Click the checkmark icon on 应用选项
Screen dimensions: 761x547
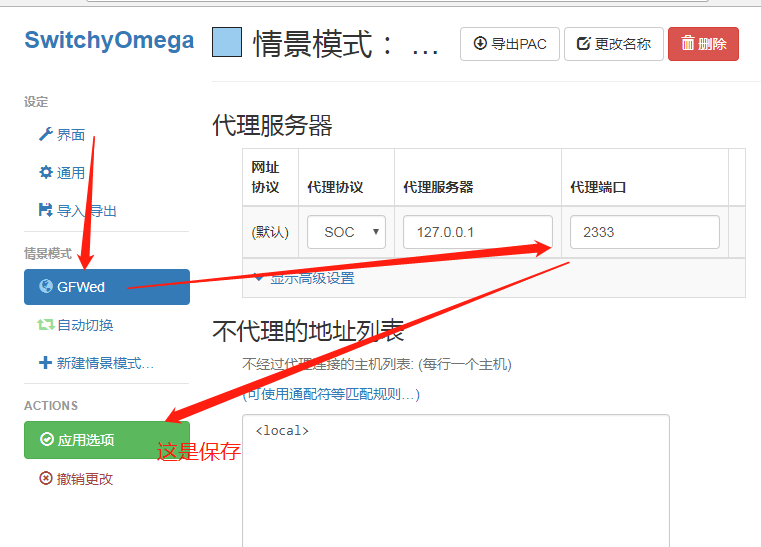click(47, 439)
